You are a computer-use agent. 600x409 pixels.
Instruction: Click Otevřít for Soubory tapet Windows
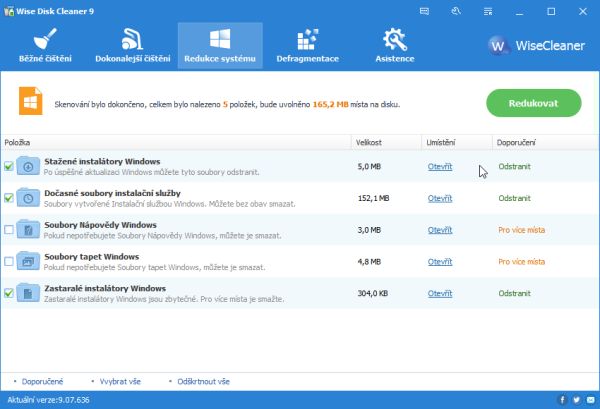click(x=440, y=262)
